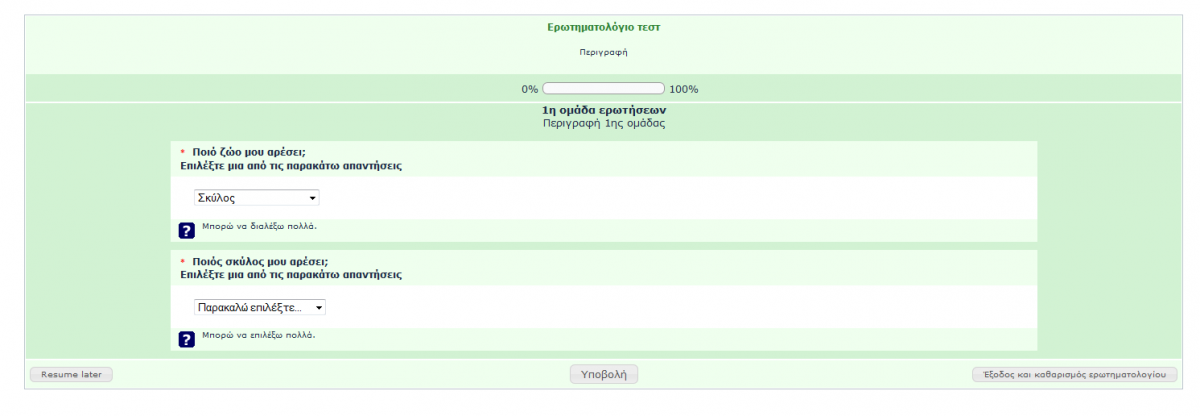Select the 'Ερωτηματολόγιο τεστ' survey title
Image resolution: width=1200 pixels, height=416 pixels.
coord(604,27)
